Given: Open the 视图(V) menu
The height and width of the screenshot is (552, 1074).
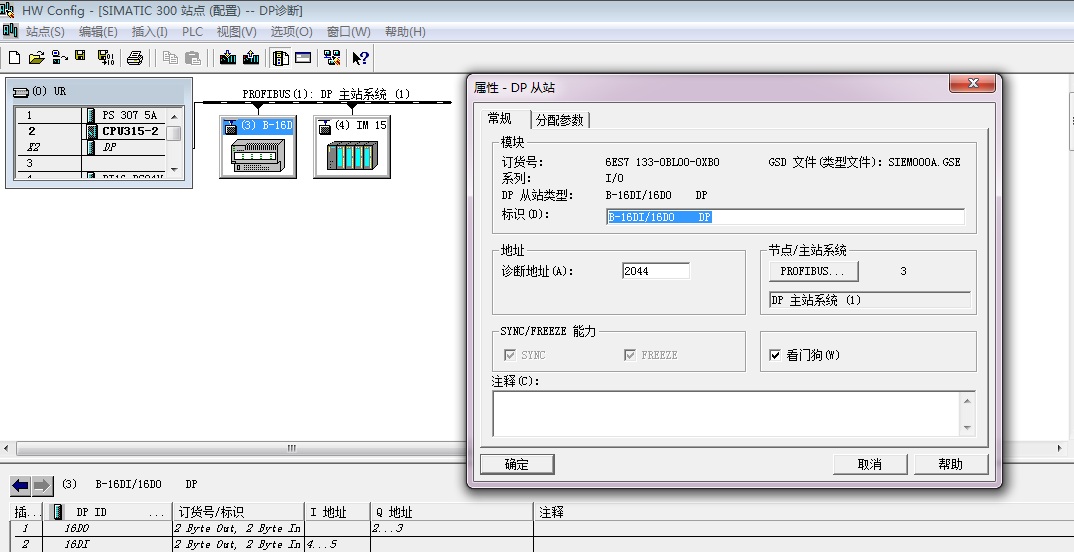Looking at the screenshot, I should (236, 32).
